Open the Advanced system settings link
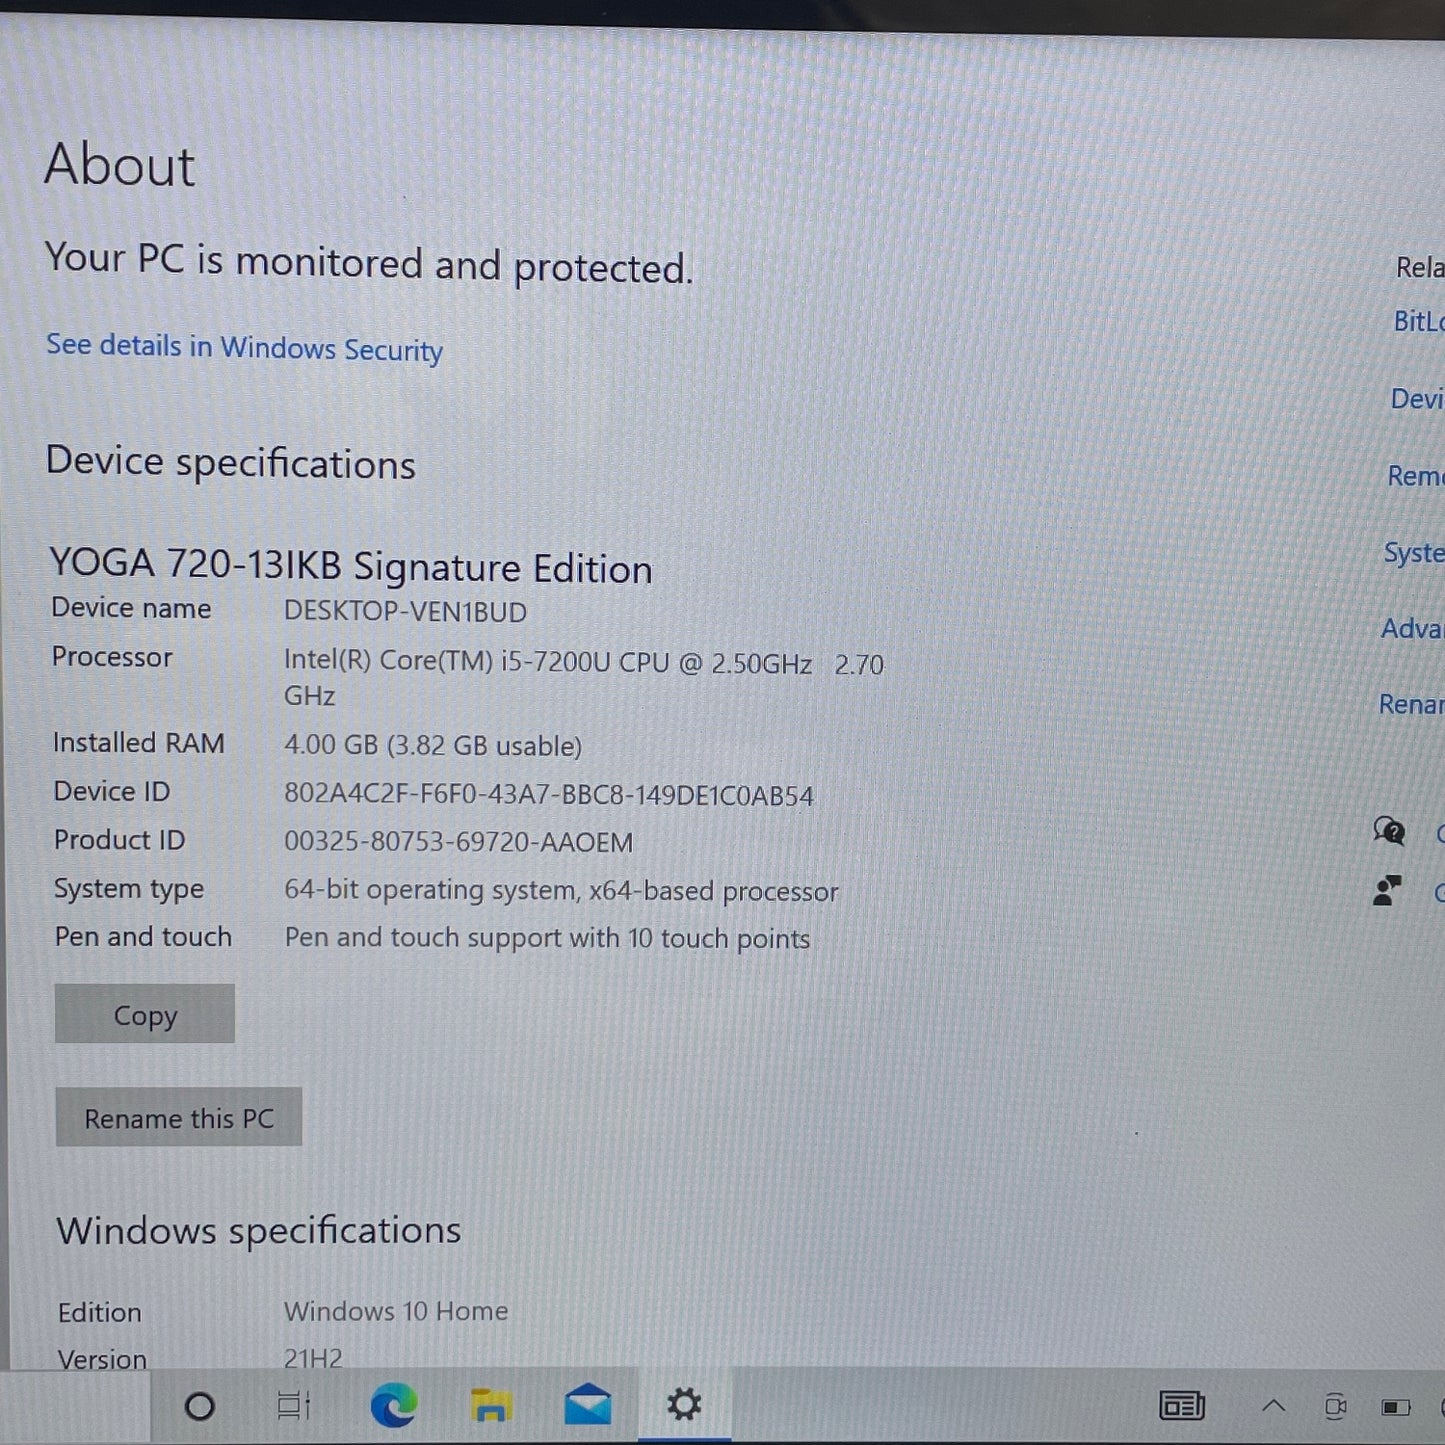 tap(1412, 629)
